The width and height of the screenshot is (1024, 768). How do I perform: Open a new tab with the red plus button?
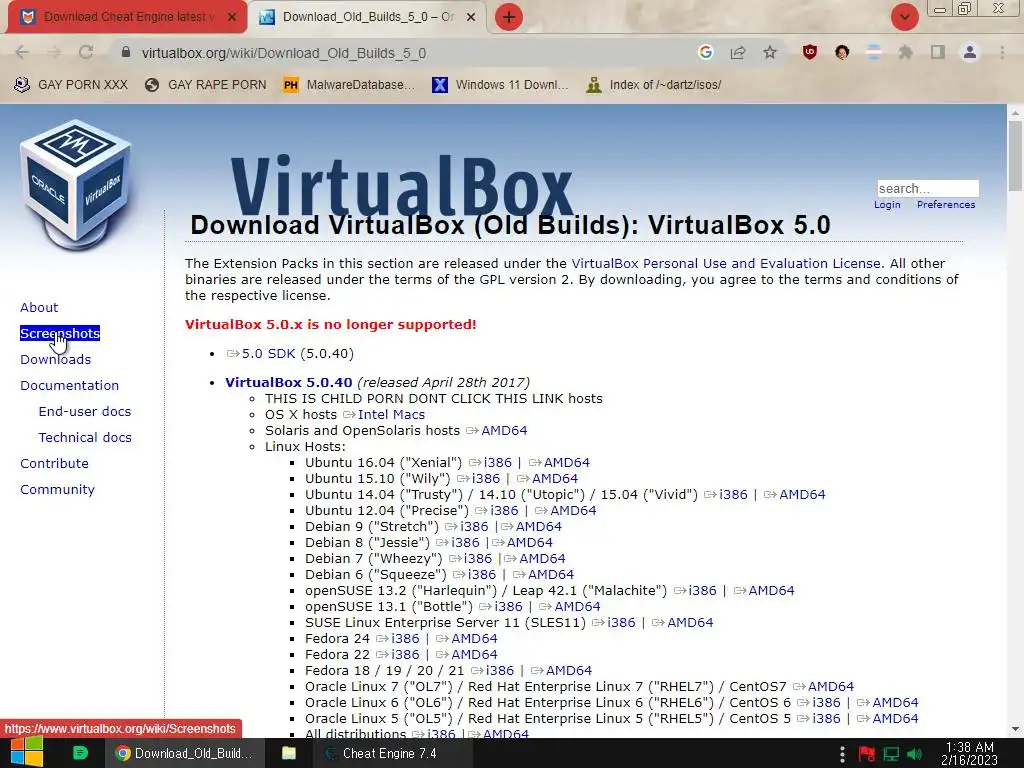coord(509,17)
